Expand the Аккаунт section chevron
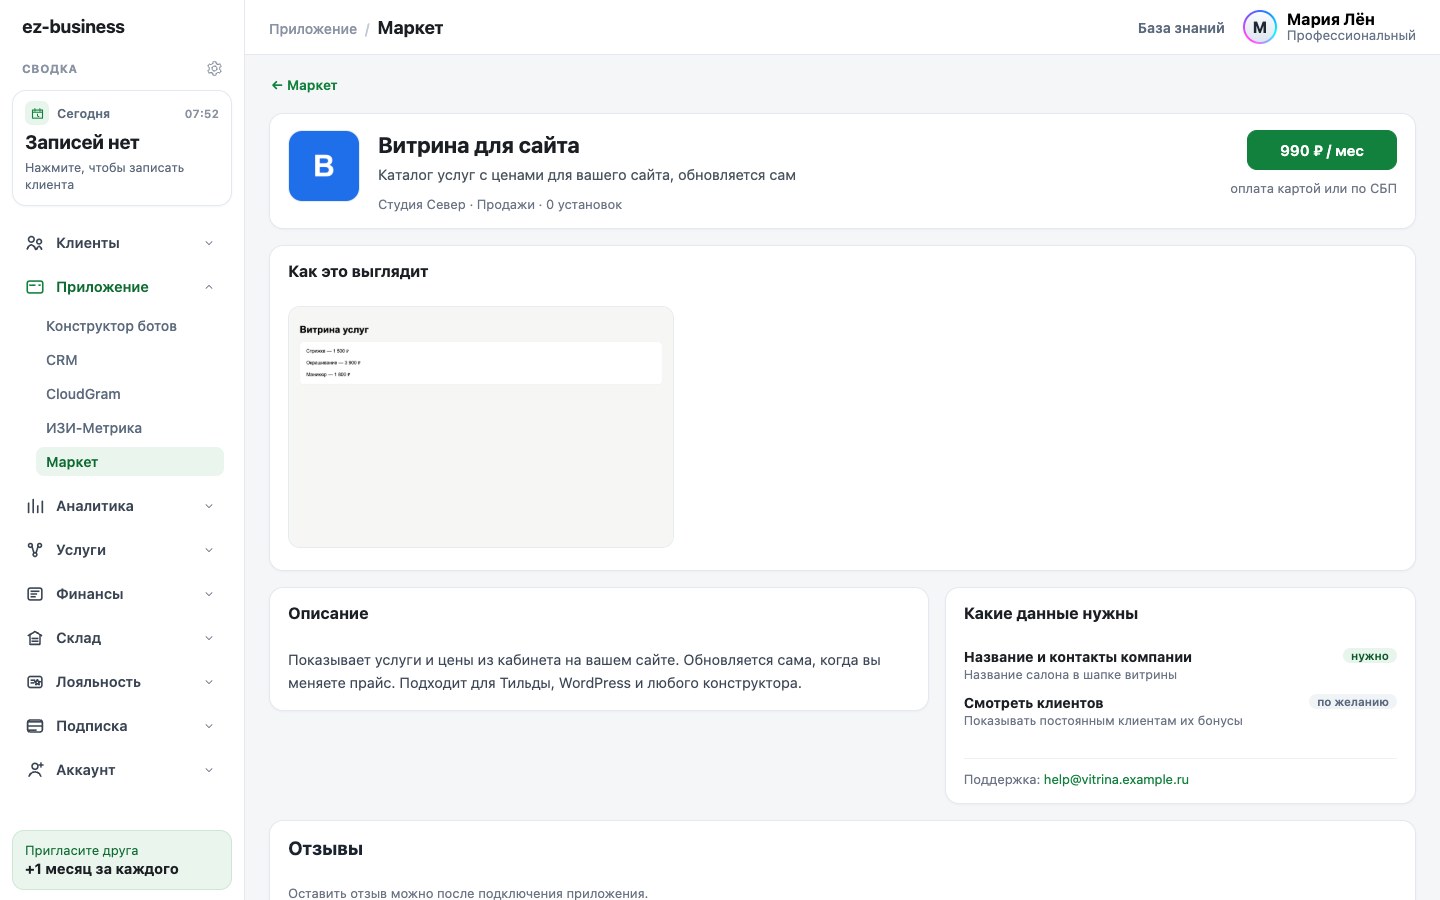Screen dimensions: 1440x900 [x=209, y=770]
